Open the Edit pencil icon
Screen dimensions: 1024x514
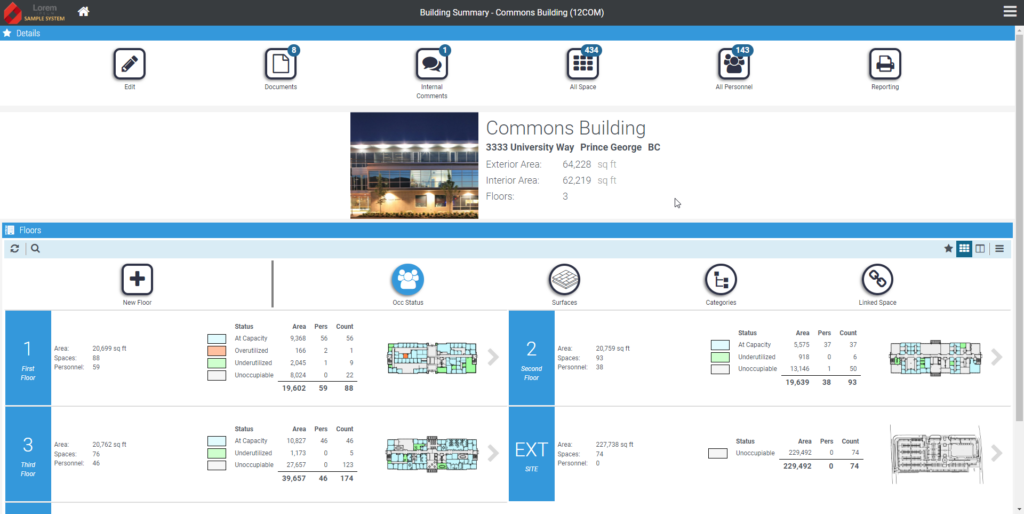pos(129,64)
